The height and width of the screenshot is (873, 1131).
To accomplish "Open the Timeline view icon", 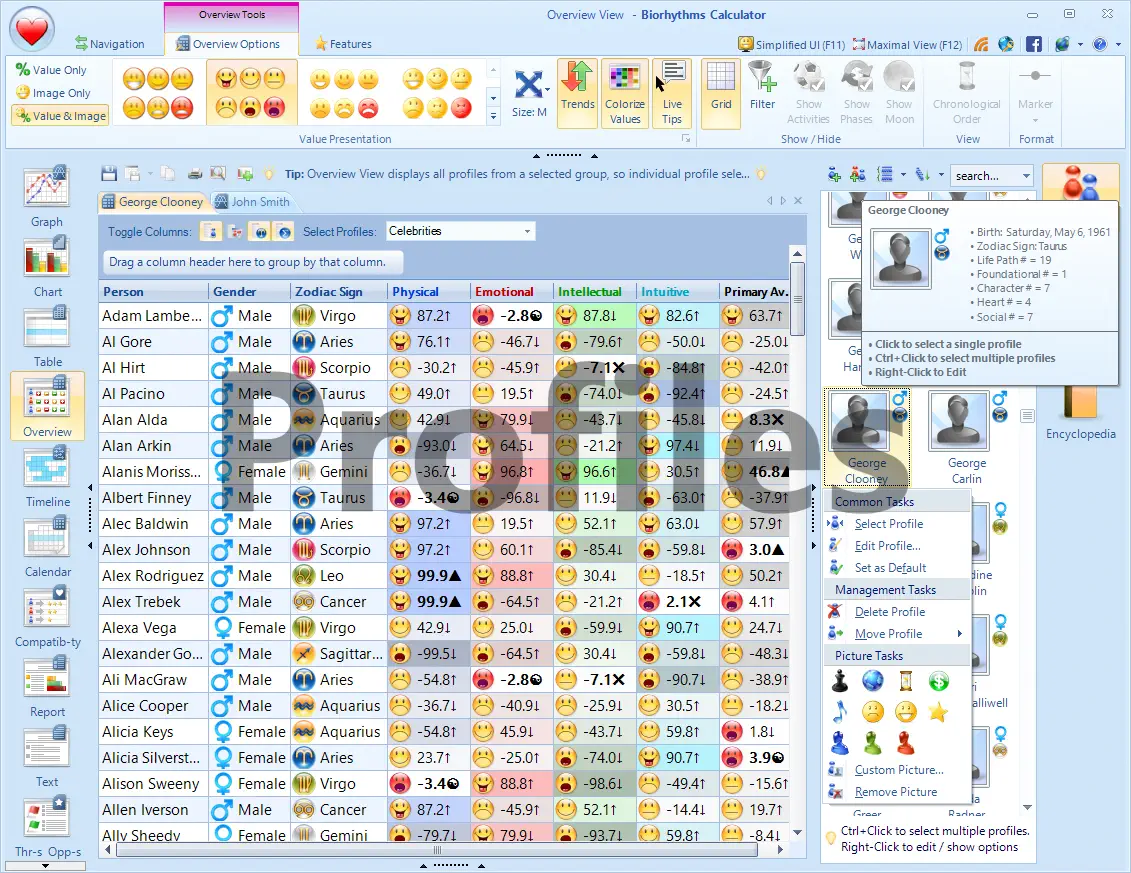I will tap(46, 470).
